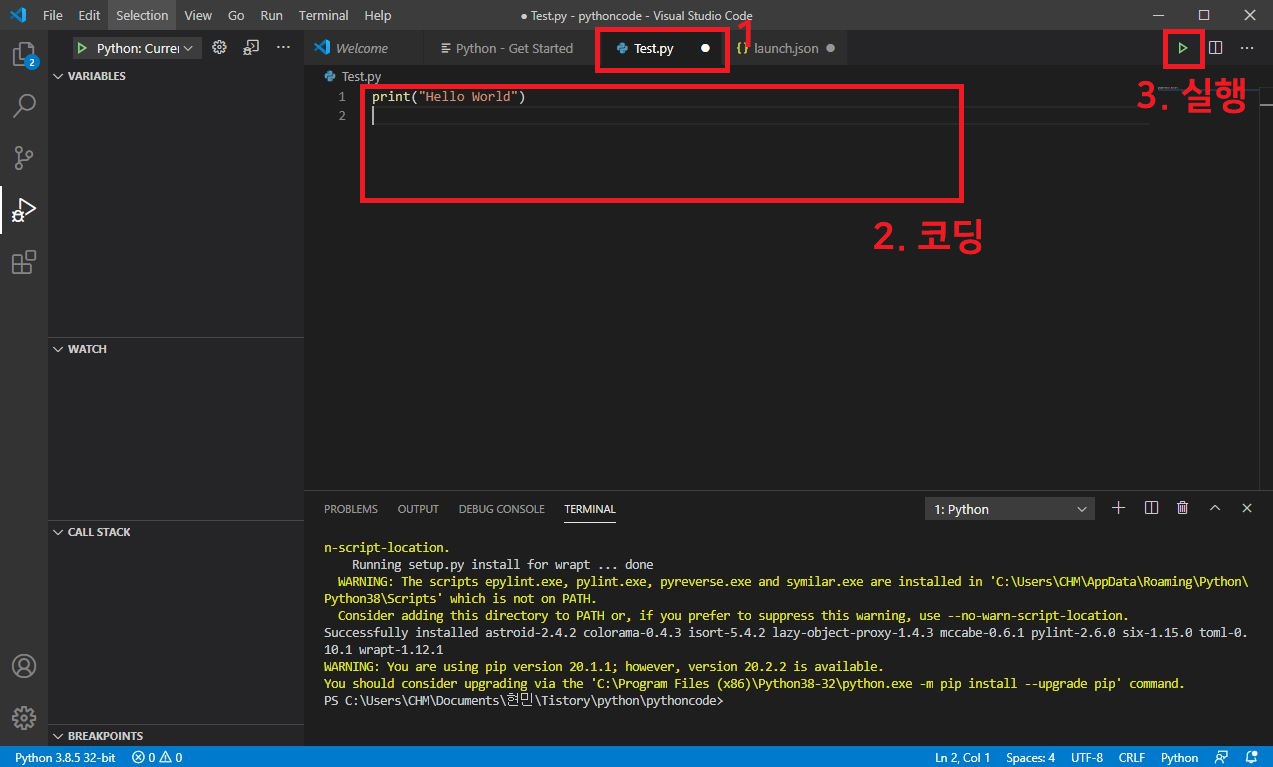Show the OUTPUT panel tab
This screenshot has width=1273, height=767.
click(418, 509)
